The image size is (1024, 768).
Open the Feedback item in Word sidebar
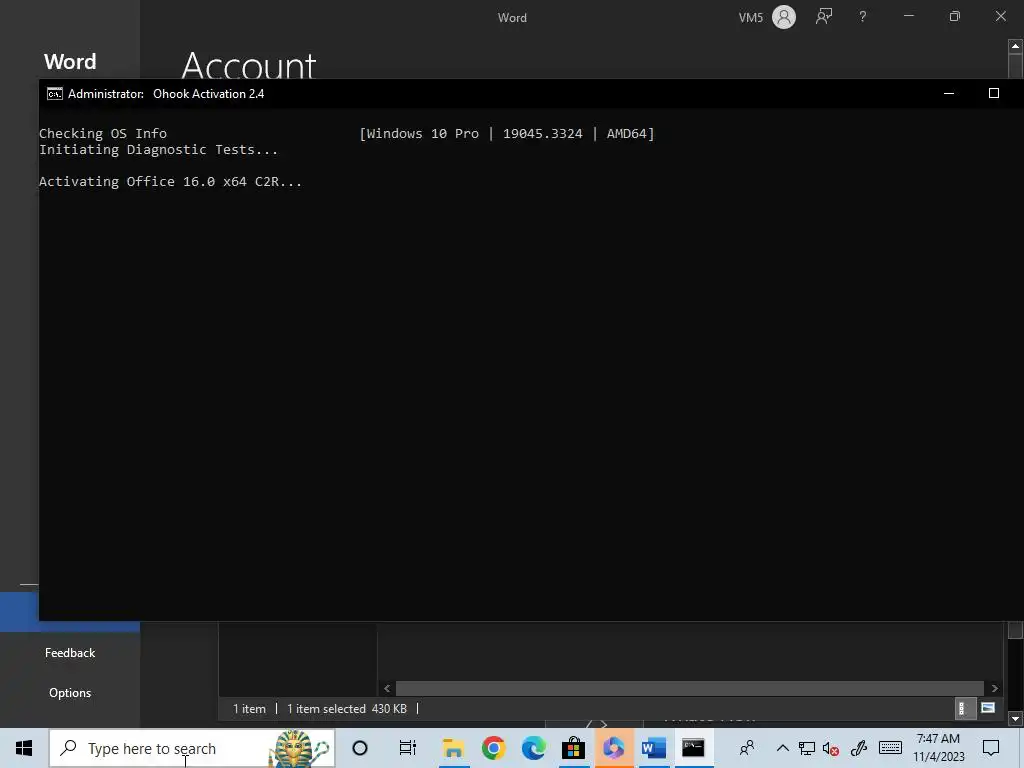pos(70,653)
